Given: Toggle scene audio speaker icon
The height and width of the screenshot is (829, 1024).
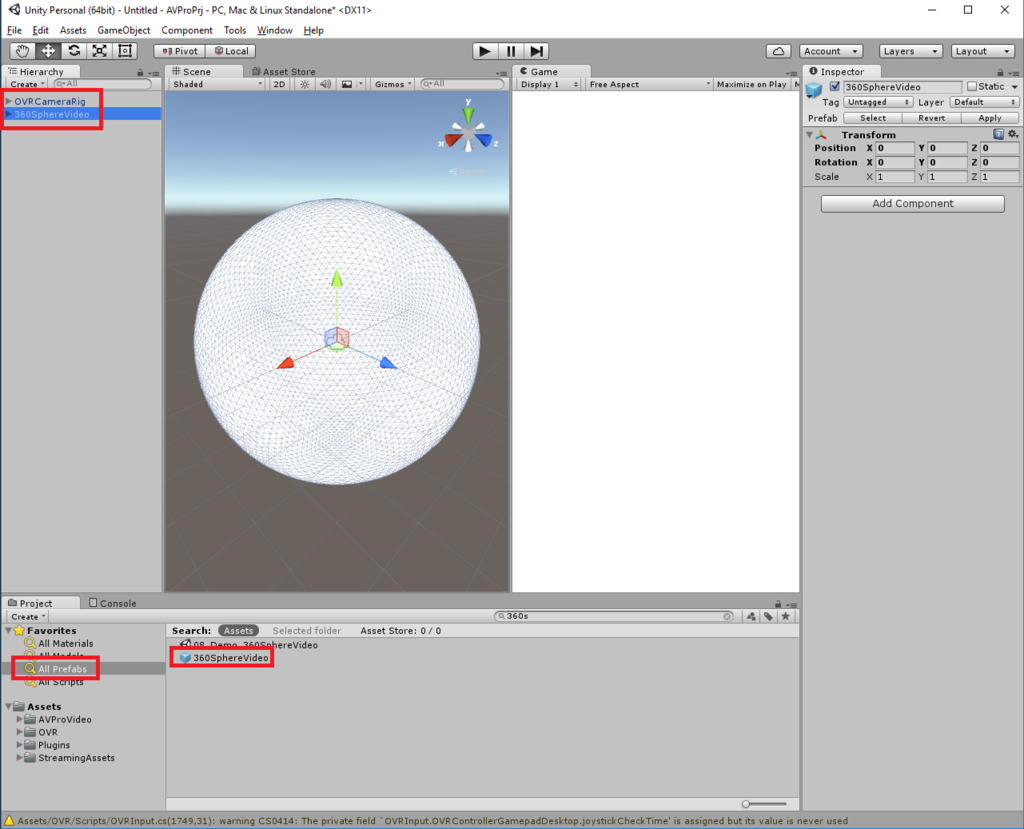Looking at the screenshot, I should tap(325, 84).
